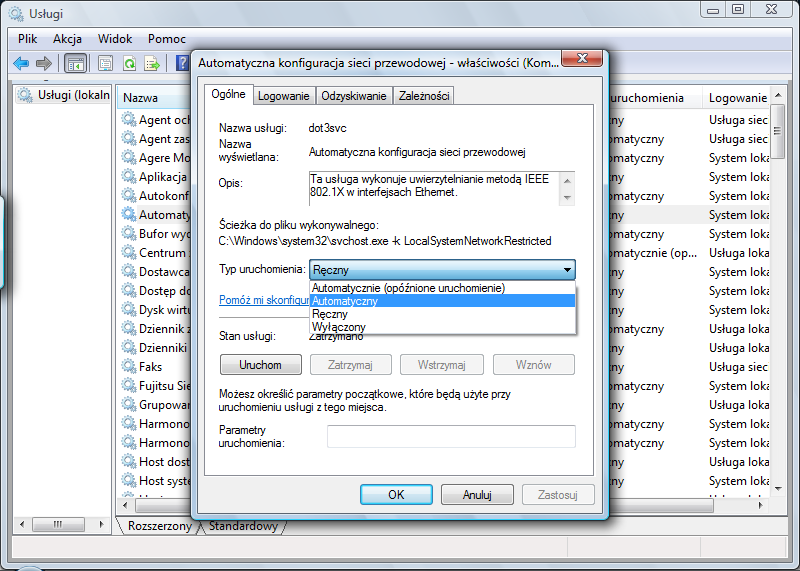
Task: Select 'Automatycznie (opóźnione uruchomienie)' from the list
Action: [x=408, y=288]
